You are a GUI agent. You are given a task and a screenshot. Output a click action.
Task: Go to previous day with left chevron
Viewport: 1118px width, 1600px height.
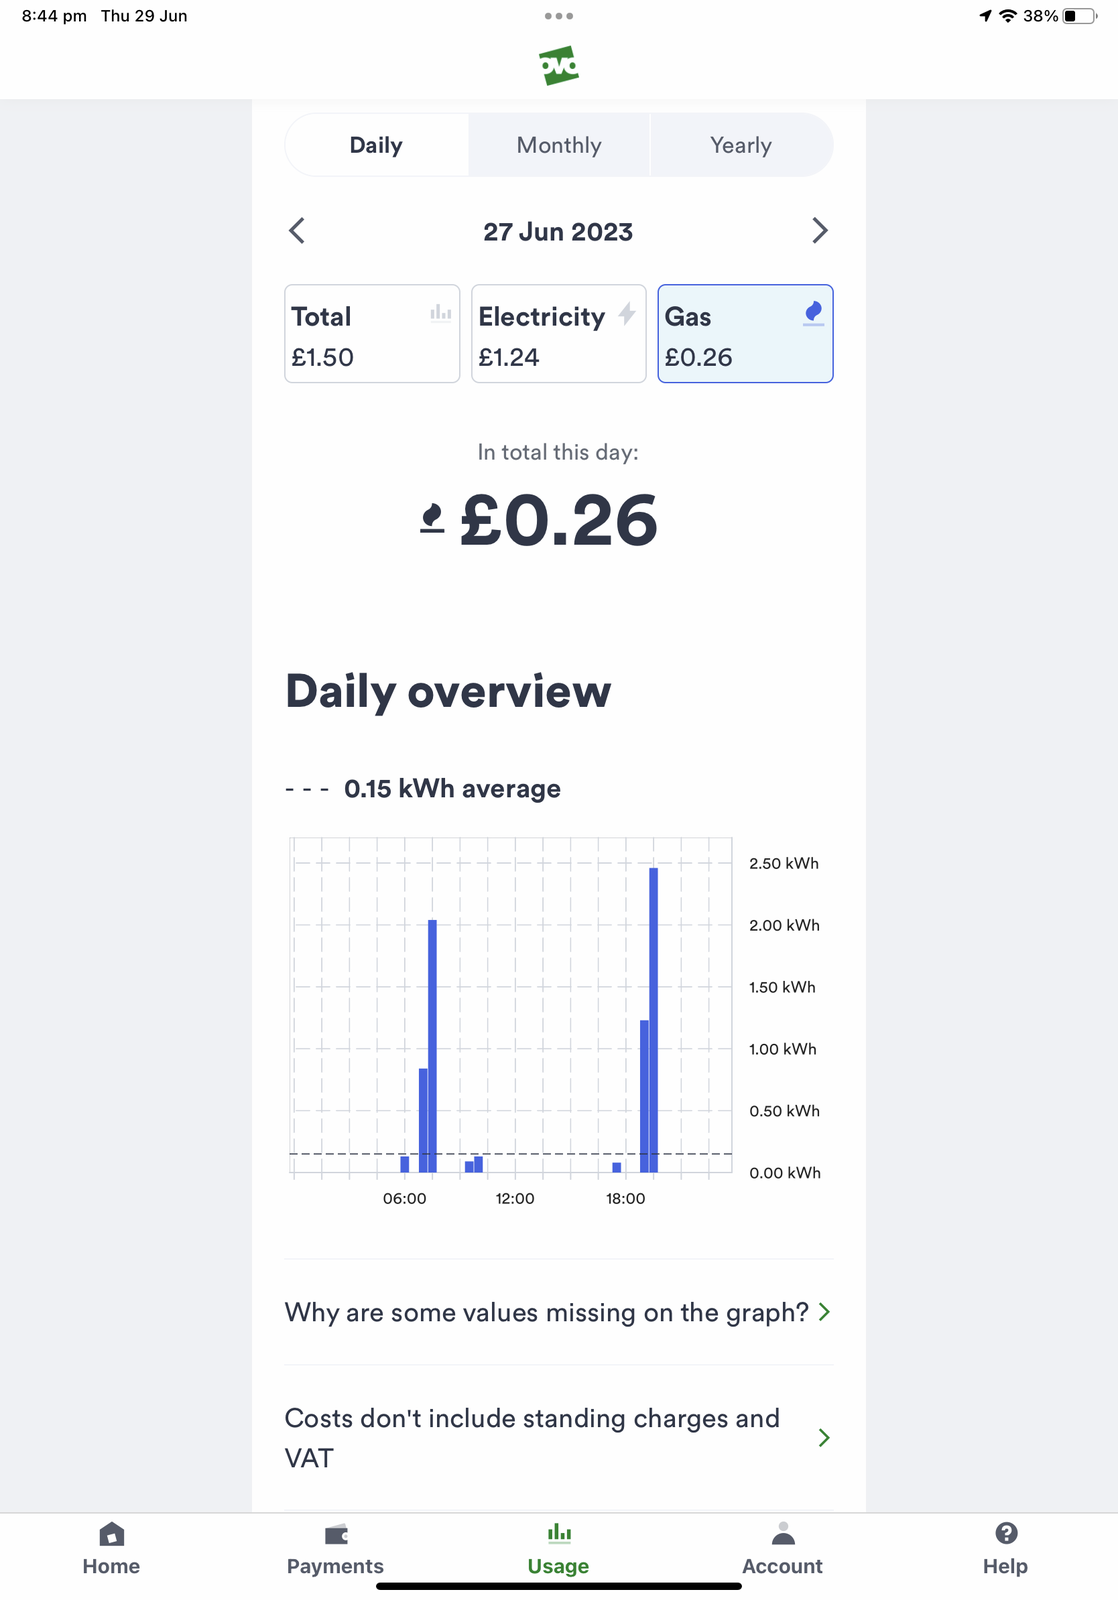297,231
